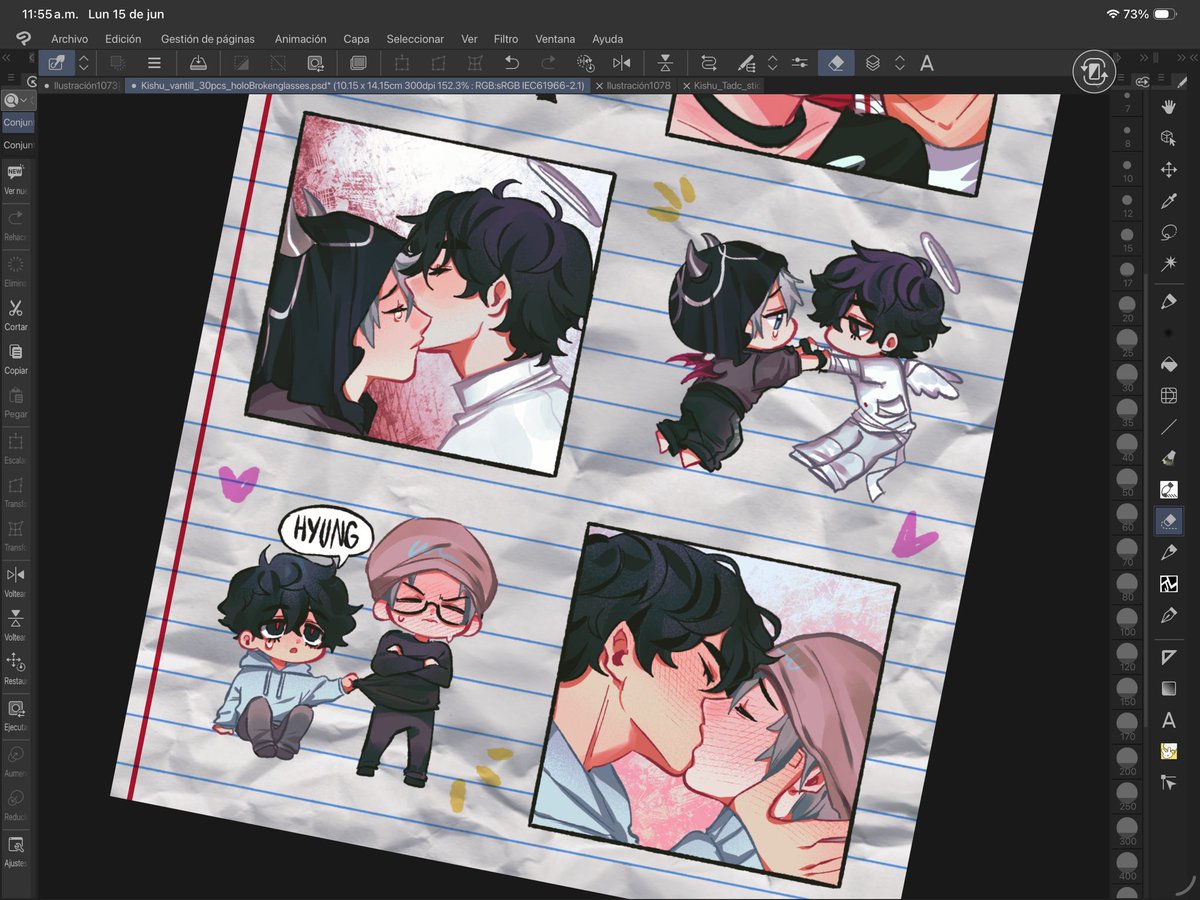Click the layers stack icon in command bar
The height and width of the screenshot is (900, 1200).
click(x=873, y=63)
